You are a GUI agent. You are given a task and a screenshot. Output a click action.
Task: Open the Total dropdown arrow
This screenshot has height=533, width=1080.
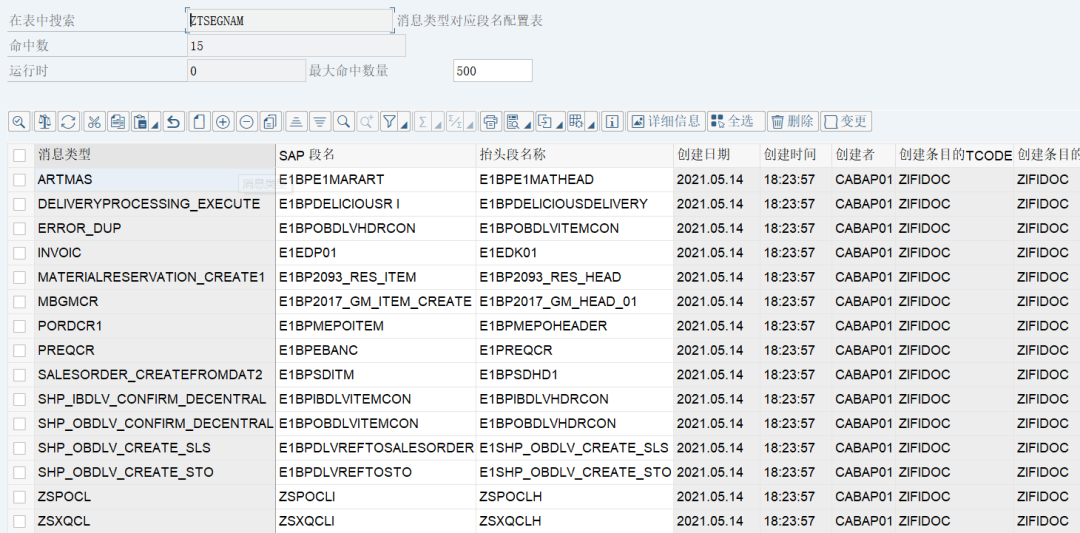pyautogui.click(x=438, y=124)
